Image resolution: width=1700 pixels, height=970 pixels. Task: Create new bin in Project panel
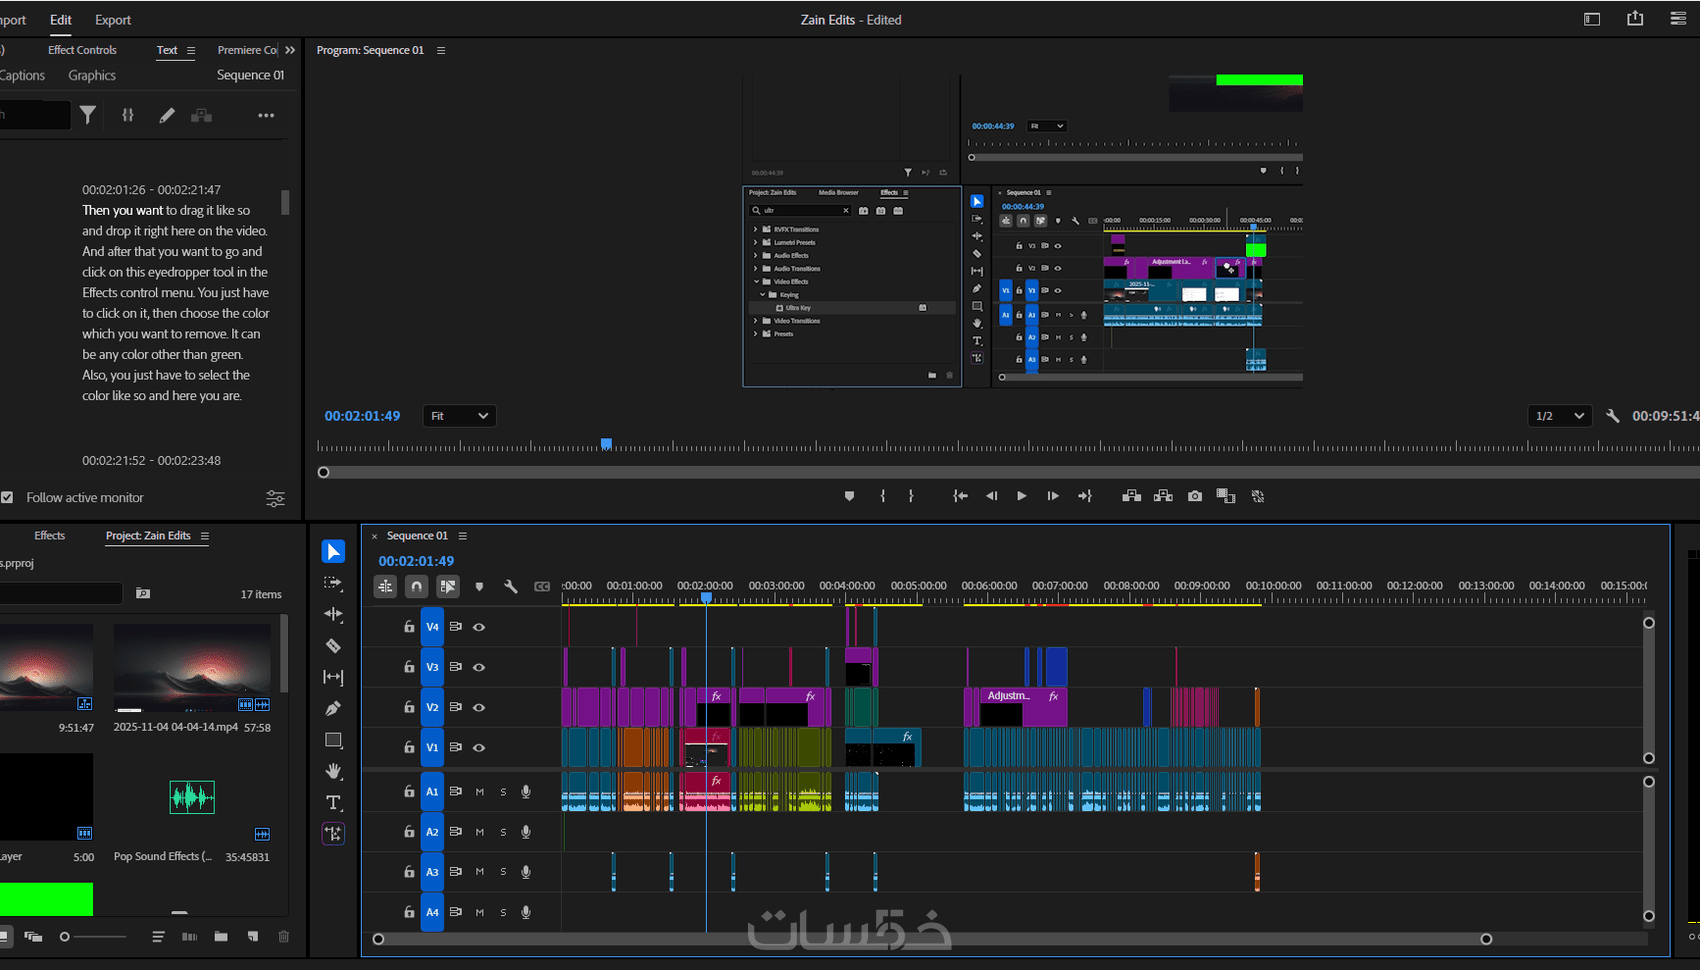pyautogui.click(x=221, y=937)
